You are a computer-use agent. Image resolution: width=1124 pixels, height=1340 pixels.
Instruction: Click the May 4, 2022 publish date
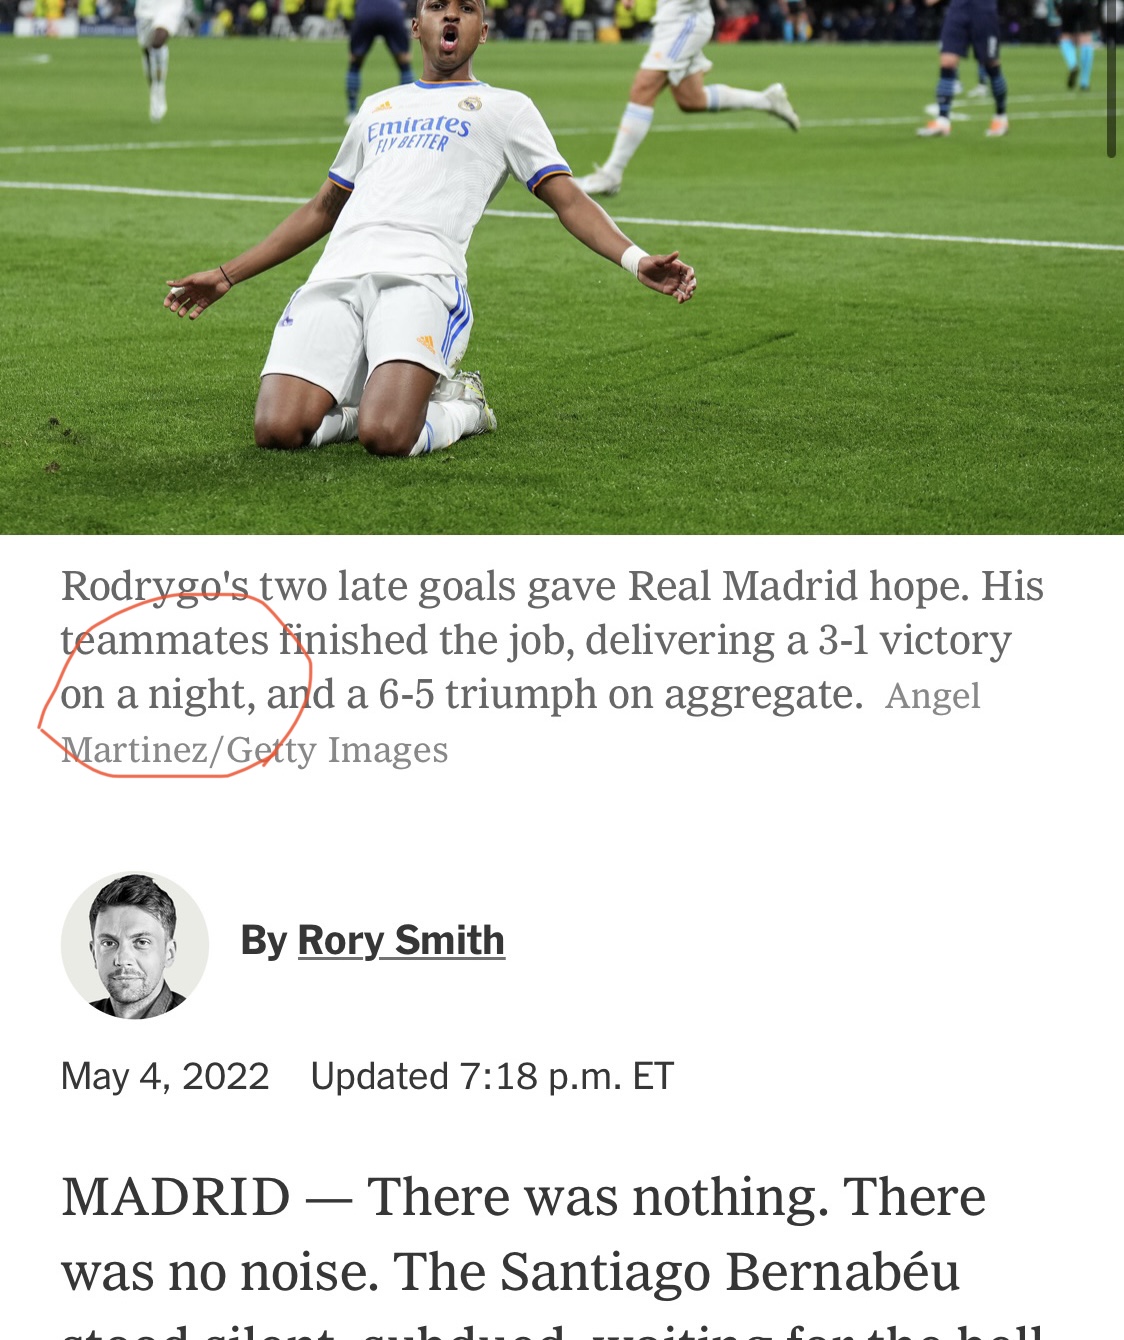pyautogui.click(x=165, y=1076)
